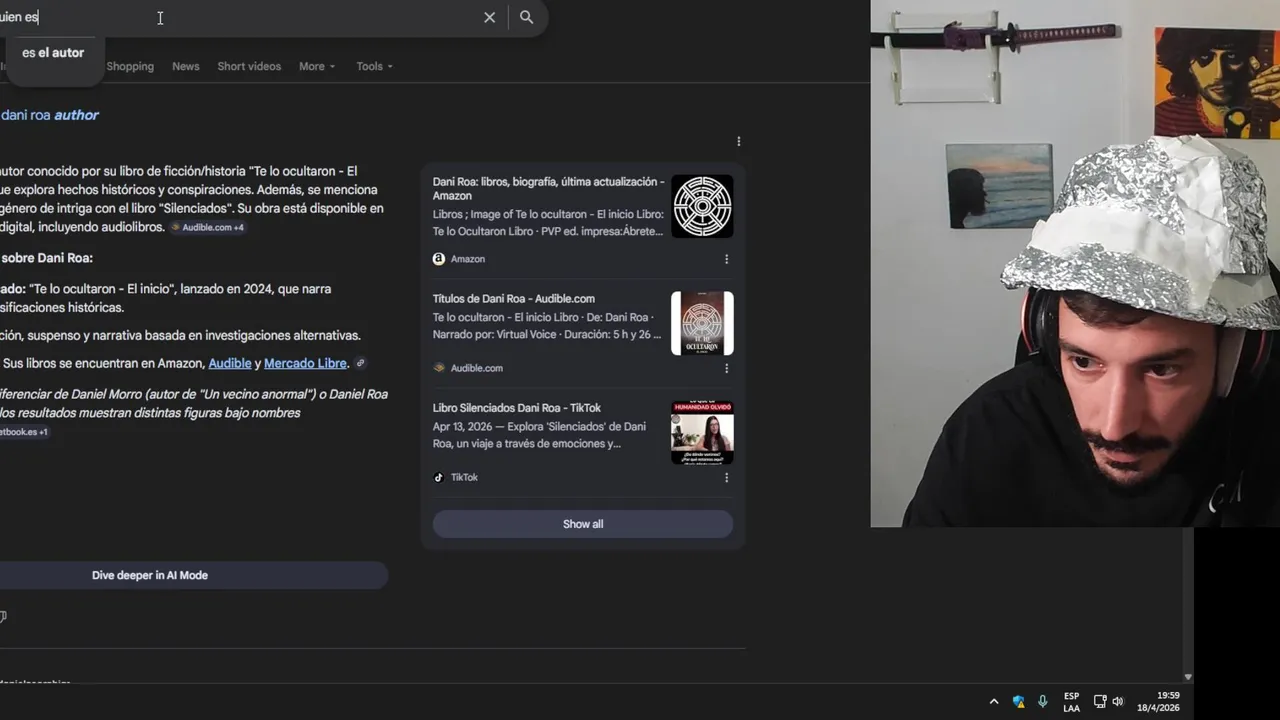This screenshot has height=720, width=1280.
Task: Open the AI overview three-dot menu
Action: (x=739, y=142)
